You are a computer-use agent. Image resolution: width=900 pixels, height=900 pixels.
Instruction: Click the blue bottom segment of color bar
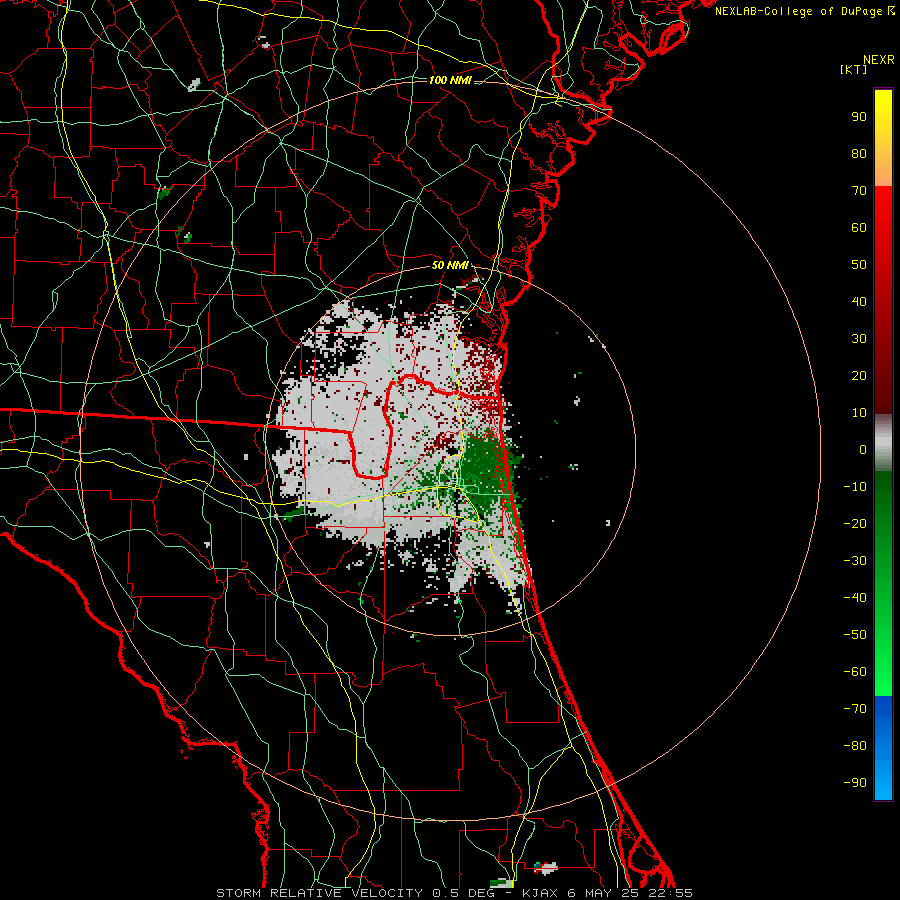click(x=883, y=748)
